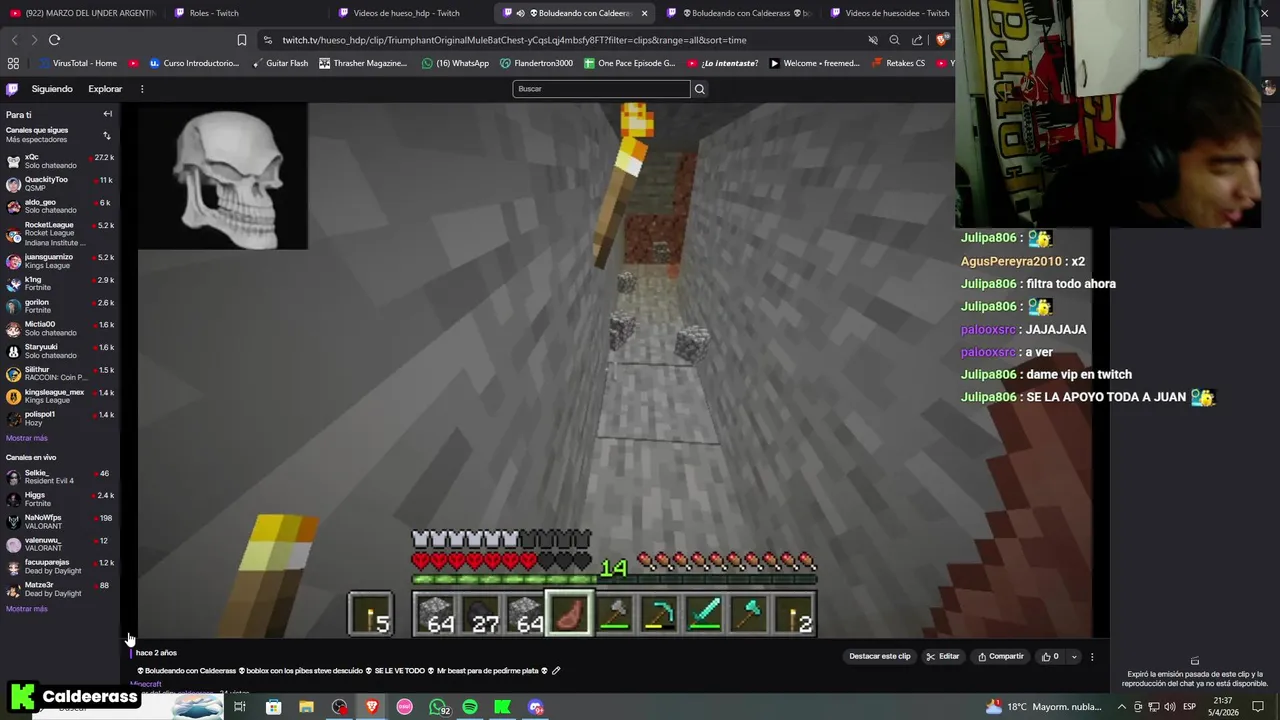Mute audio icon on the active tab
1280x720 pixels.
point(520,13)
